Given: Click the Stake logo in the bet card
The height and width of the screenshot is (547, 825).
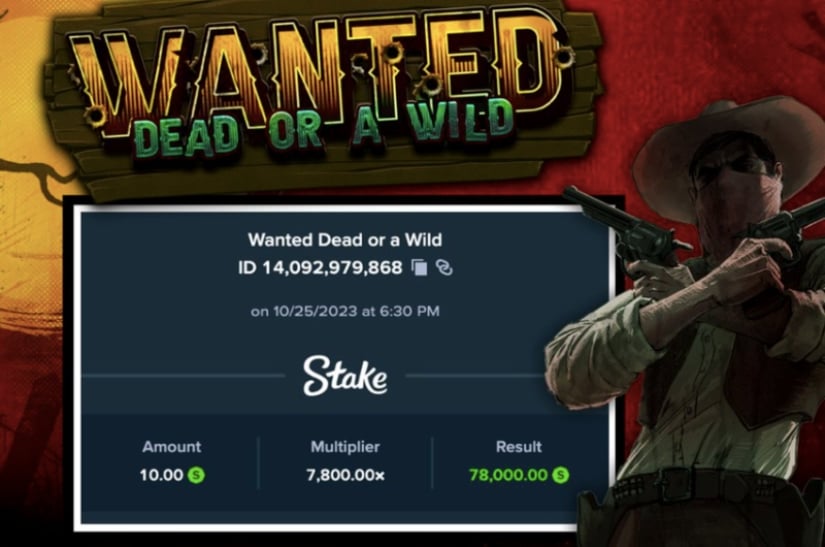Looking at the screenshot, I should pyautogui.click(x=345, y=376).
